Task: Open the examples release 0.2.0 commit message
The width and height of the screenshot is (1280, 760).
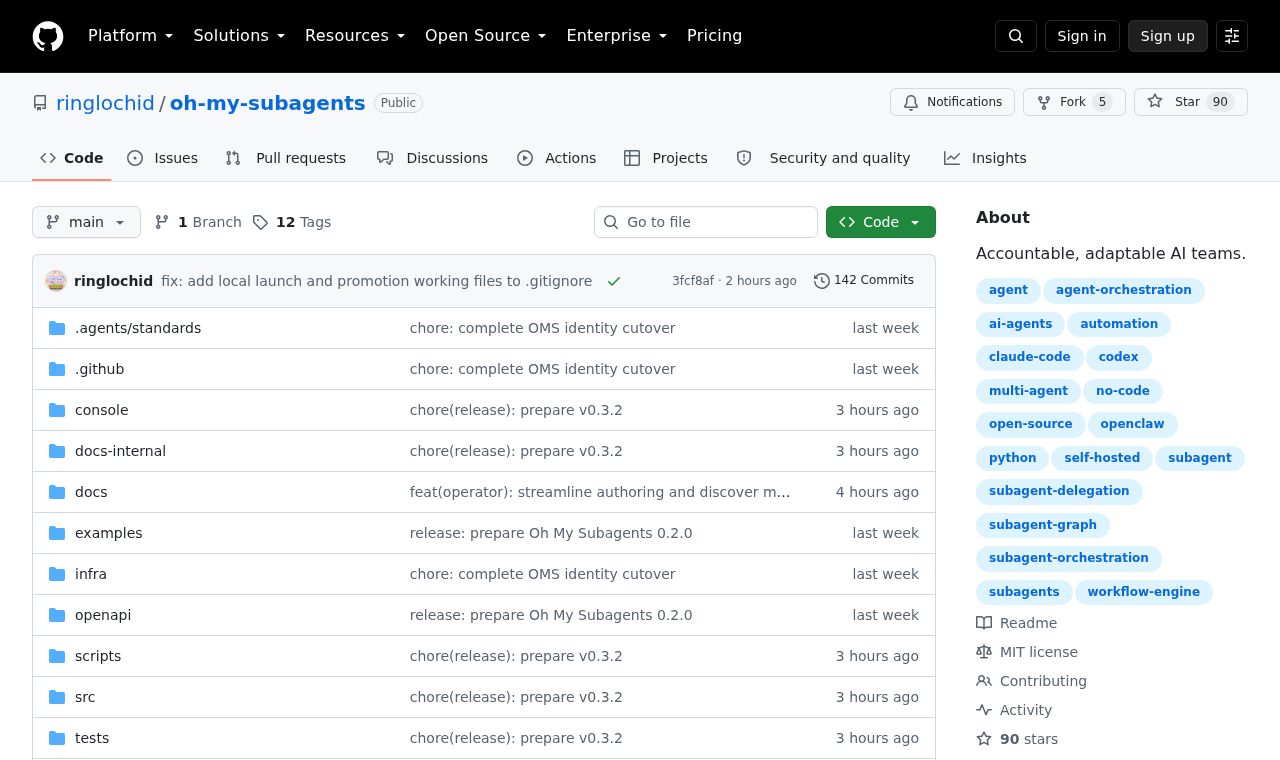Action: click(551, 533)
